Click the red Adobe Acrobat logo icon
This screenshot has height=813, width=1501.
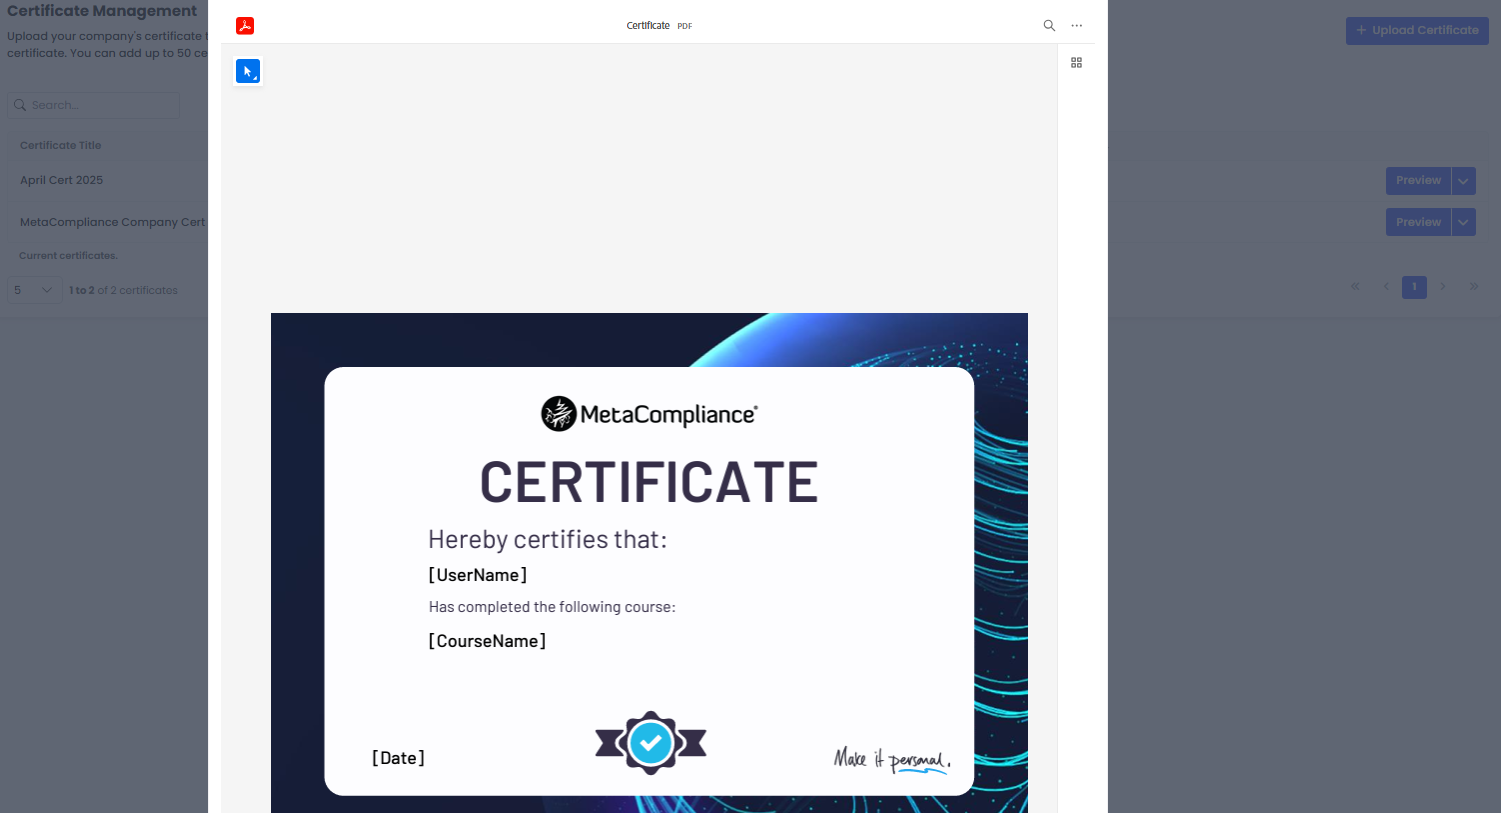point(245,26)
